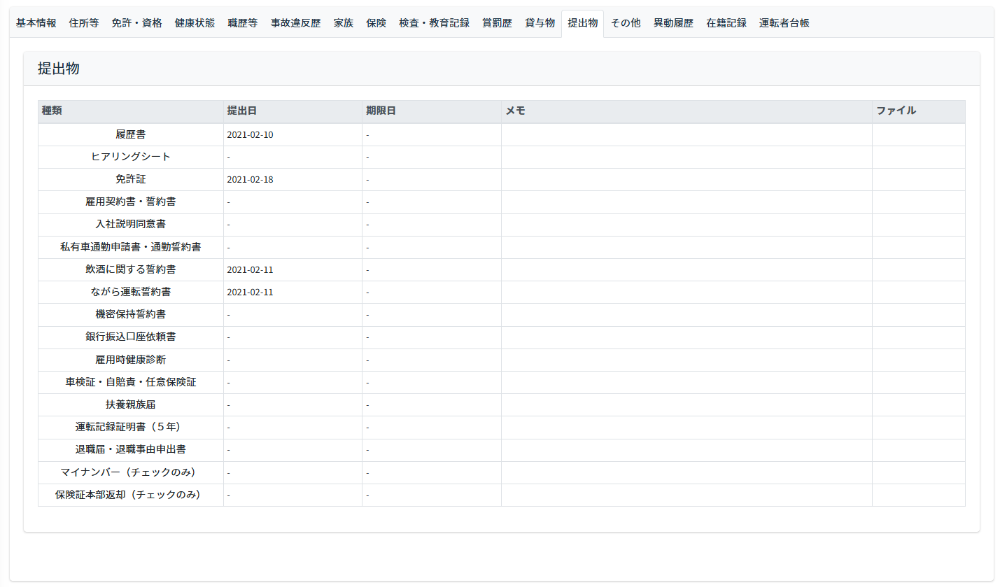
Task: Select the 機密保持誓約書 row label
Action: coord(130,314)
